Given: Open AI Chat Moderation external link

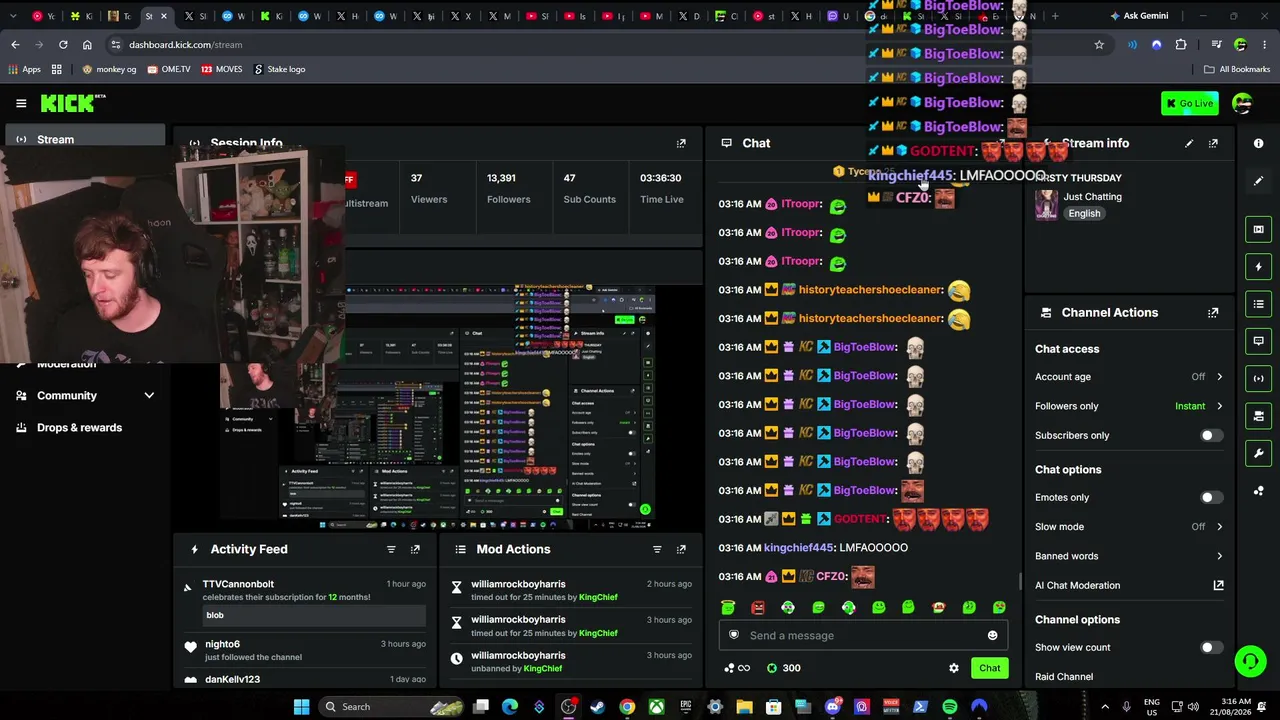Looking at the screenshot, I should point(1218,585).
